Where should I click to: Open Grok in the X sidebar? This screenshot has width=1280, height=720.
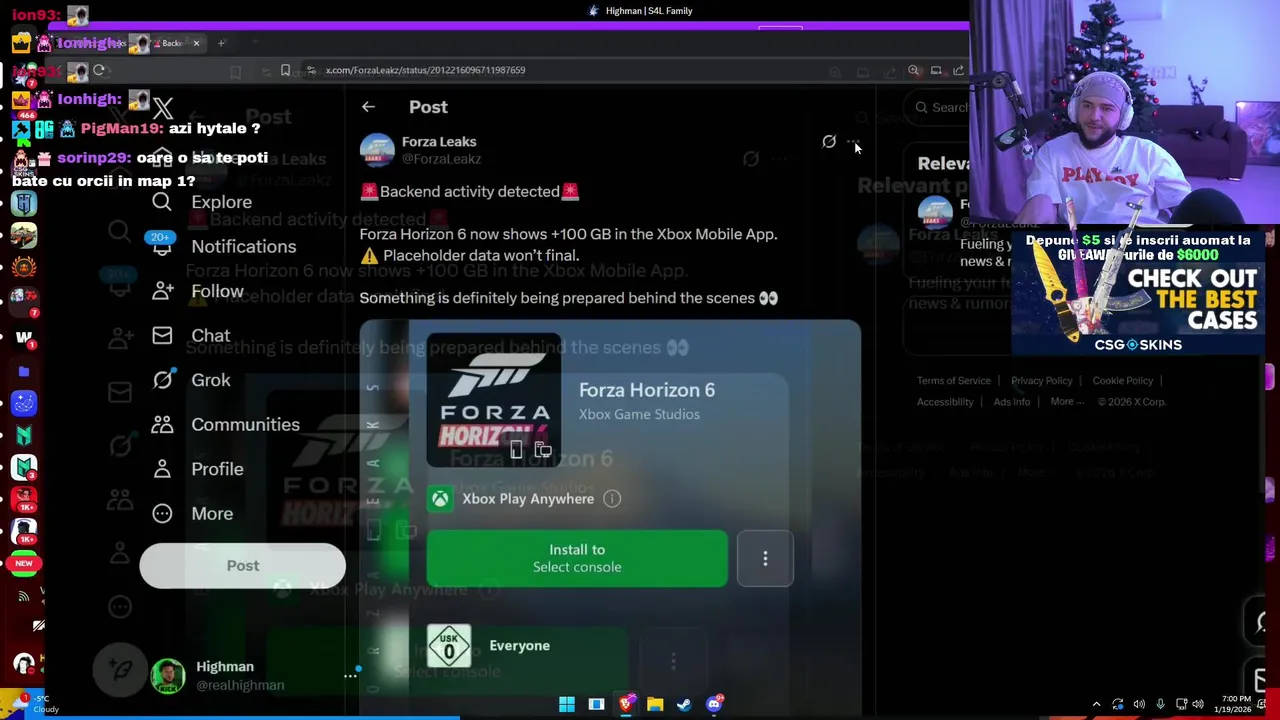click(210, 380)
